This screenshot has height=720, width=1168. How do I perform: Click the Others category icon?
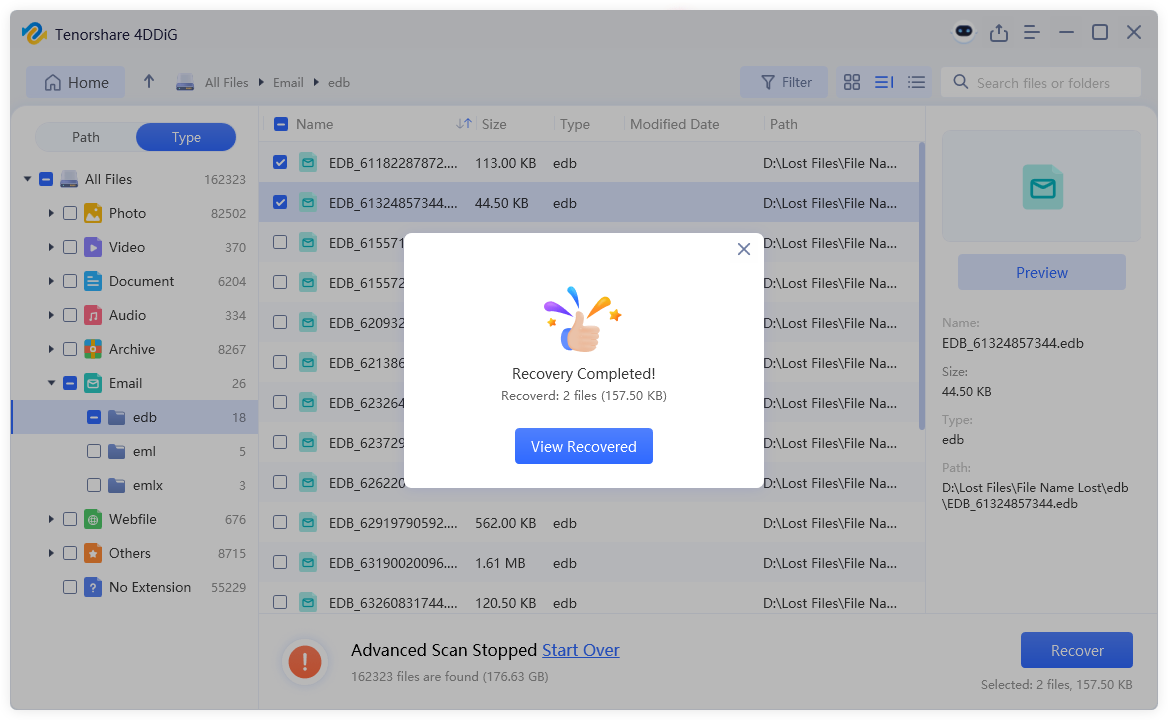[93, 553]
